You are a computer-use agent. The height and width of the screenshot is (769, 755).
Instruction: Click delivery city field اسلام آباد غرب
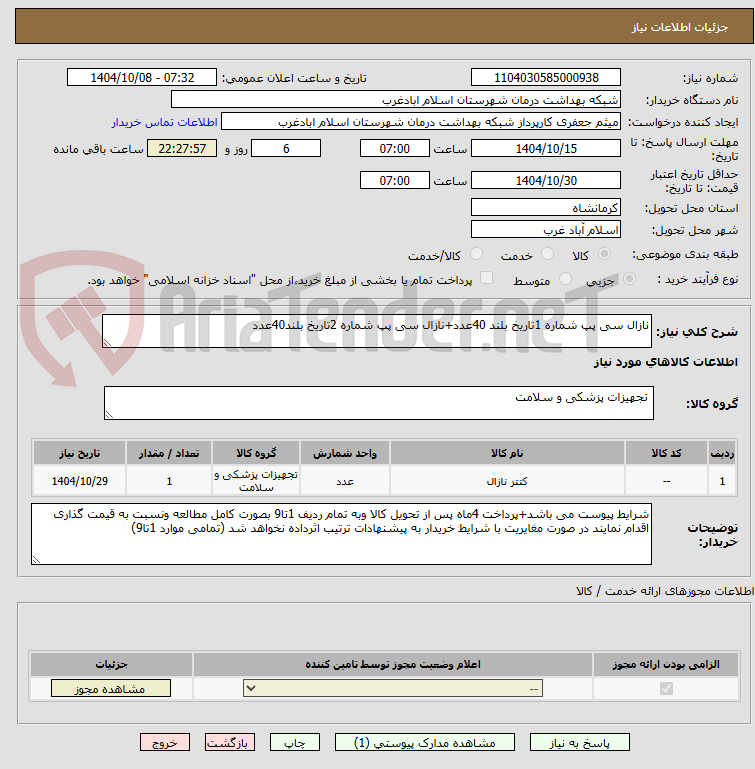tap(546, 230)
